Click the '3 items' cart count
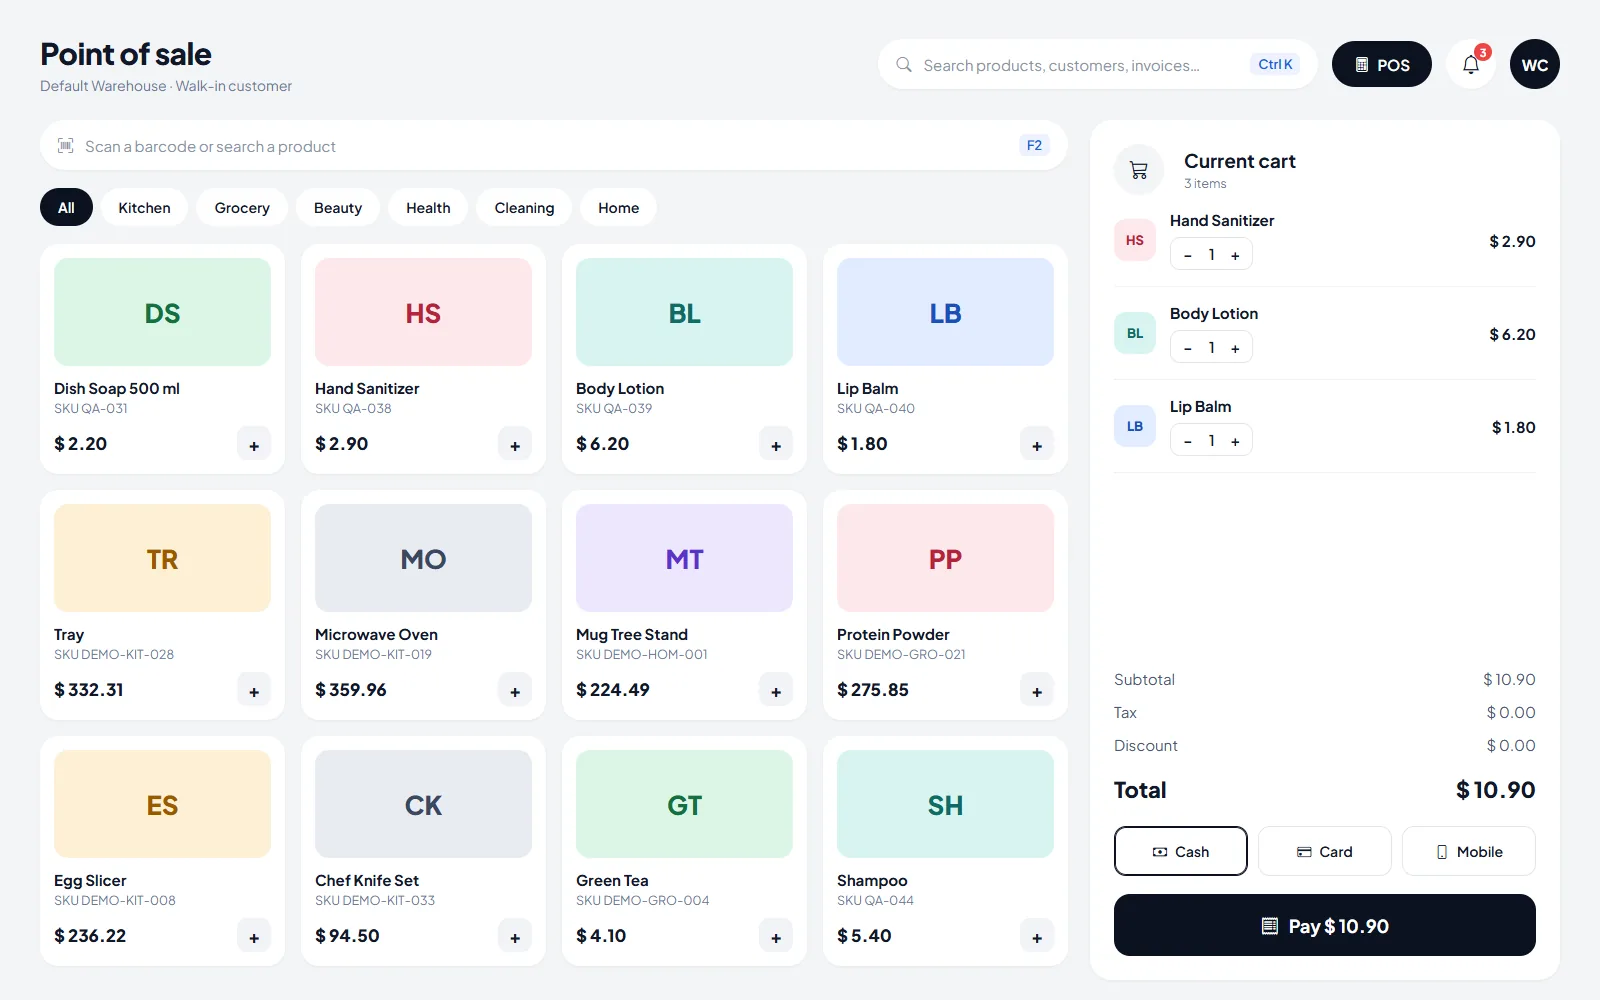This screenshot has height=1000, width=1600. tap(1205, 183)
